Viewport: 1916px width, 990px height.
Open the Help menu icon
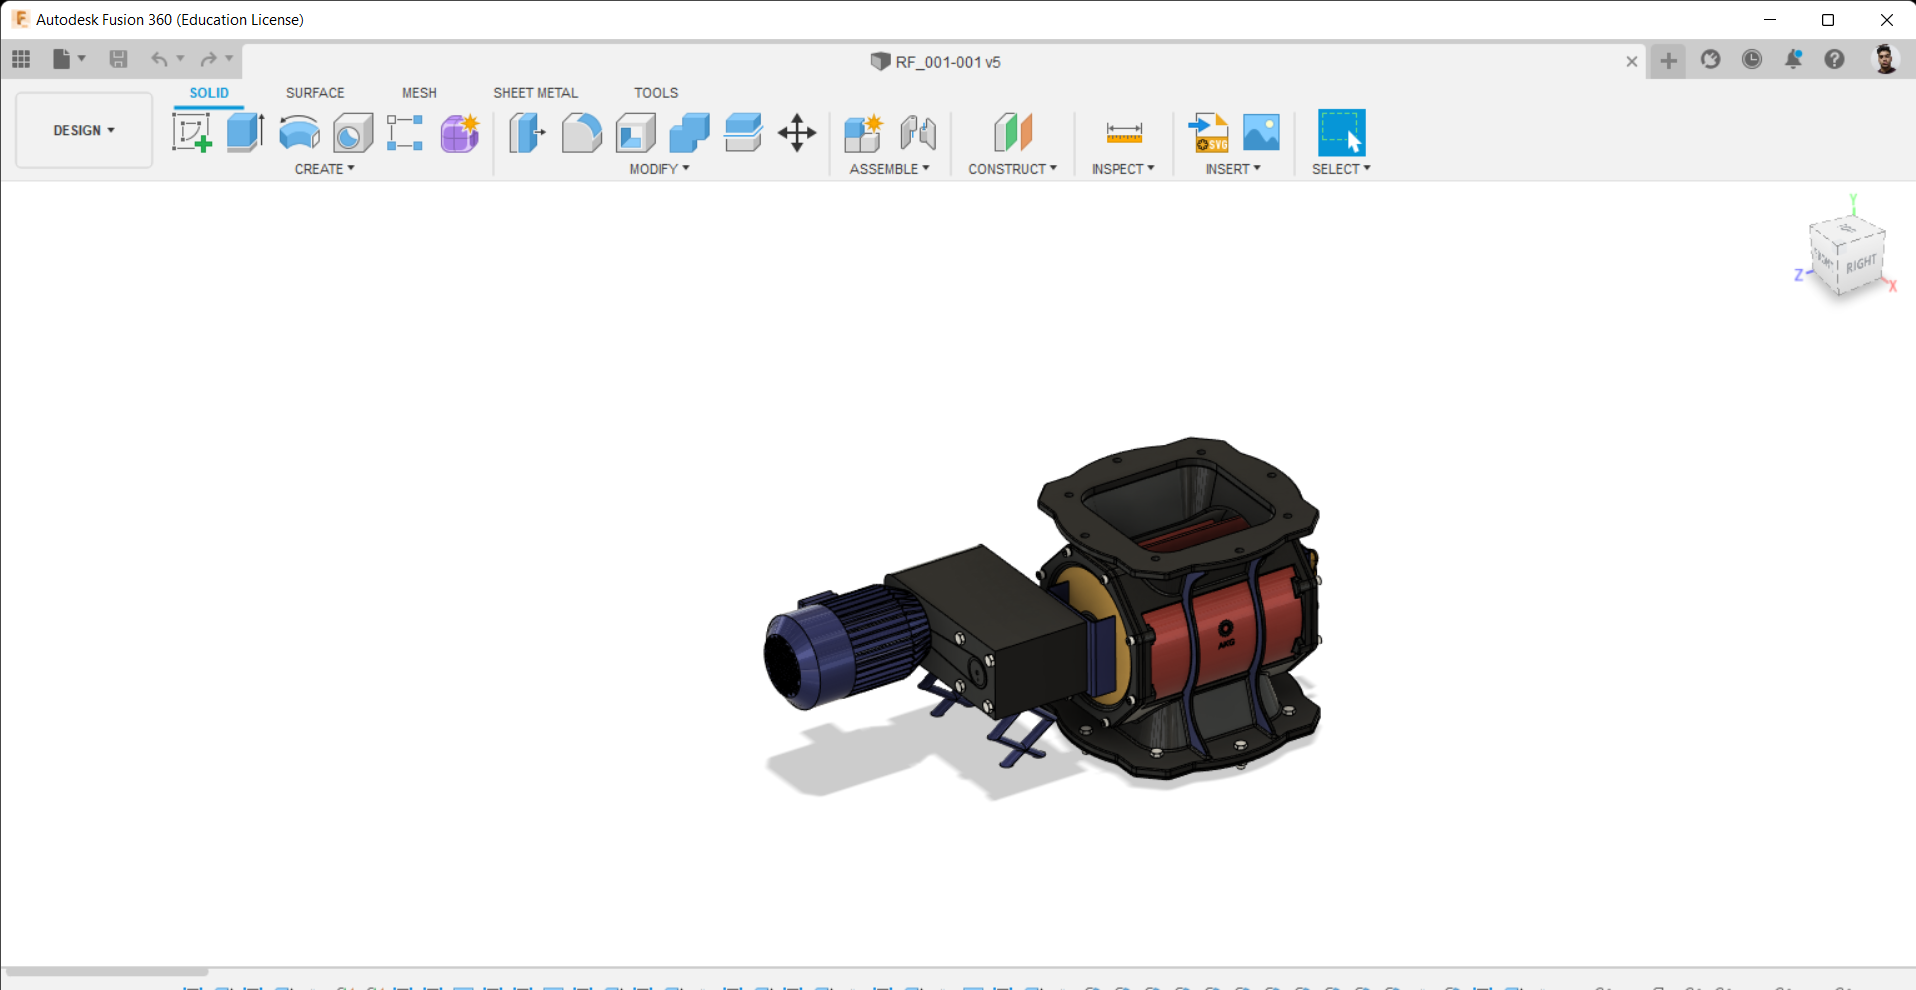(1834, 59)
